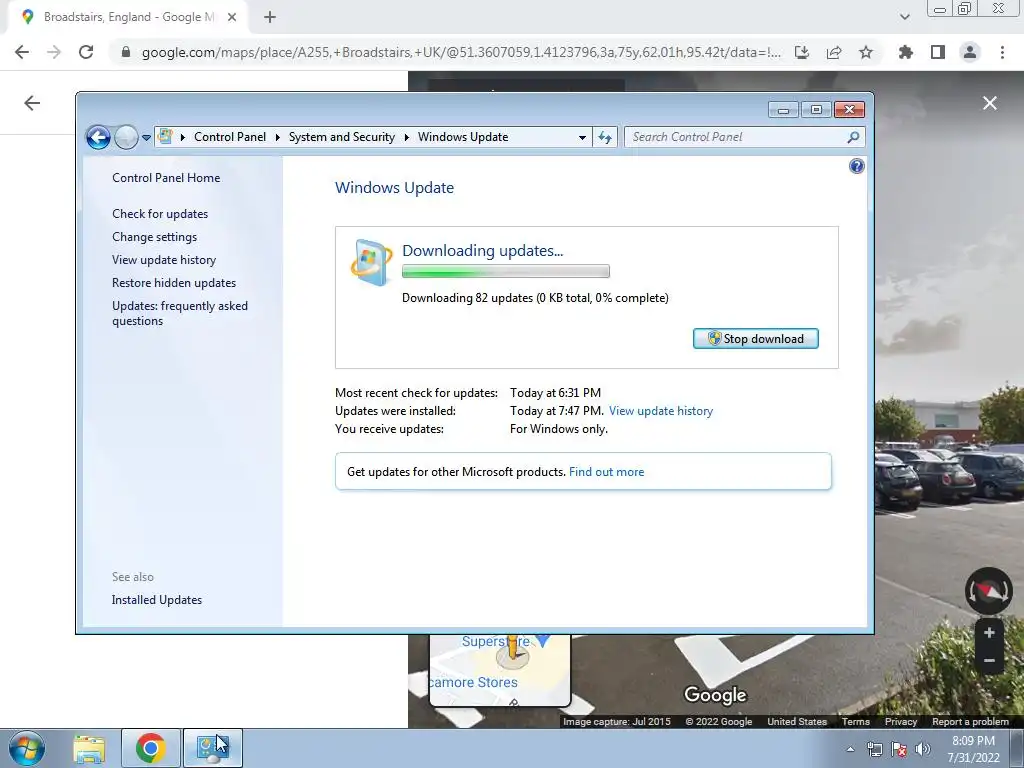Close Street View with X
The width and height of the screenshot is (1024, 768).
pyautogui.click(x=990, y=103)
